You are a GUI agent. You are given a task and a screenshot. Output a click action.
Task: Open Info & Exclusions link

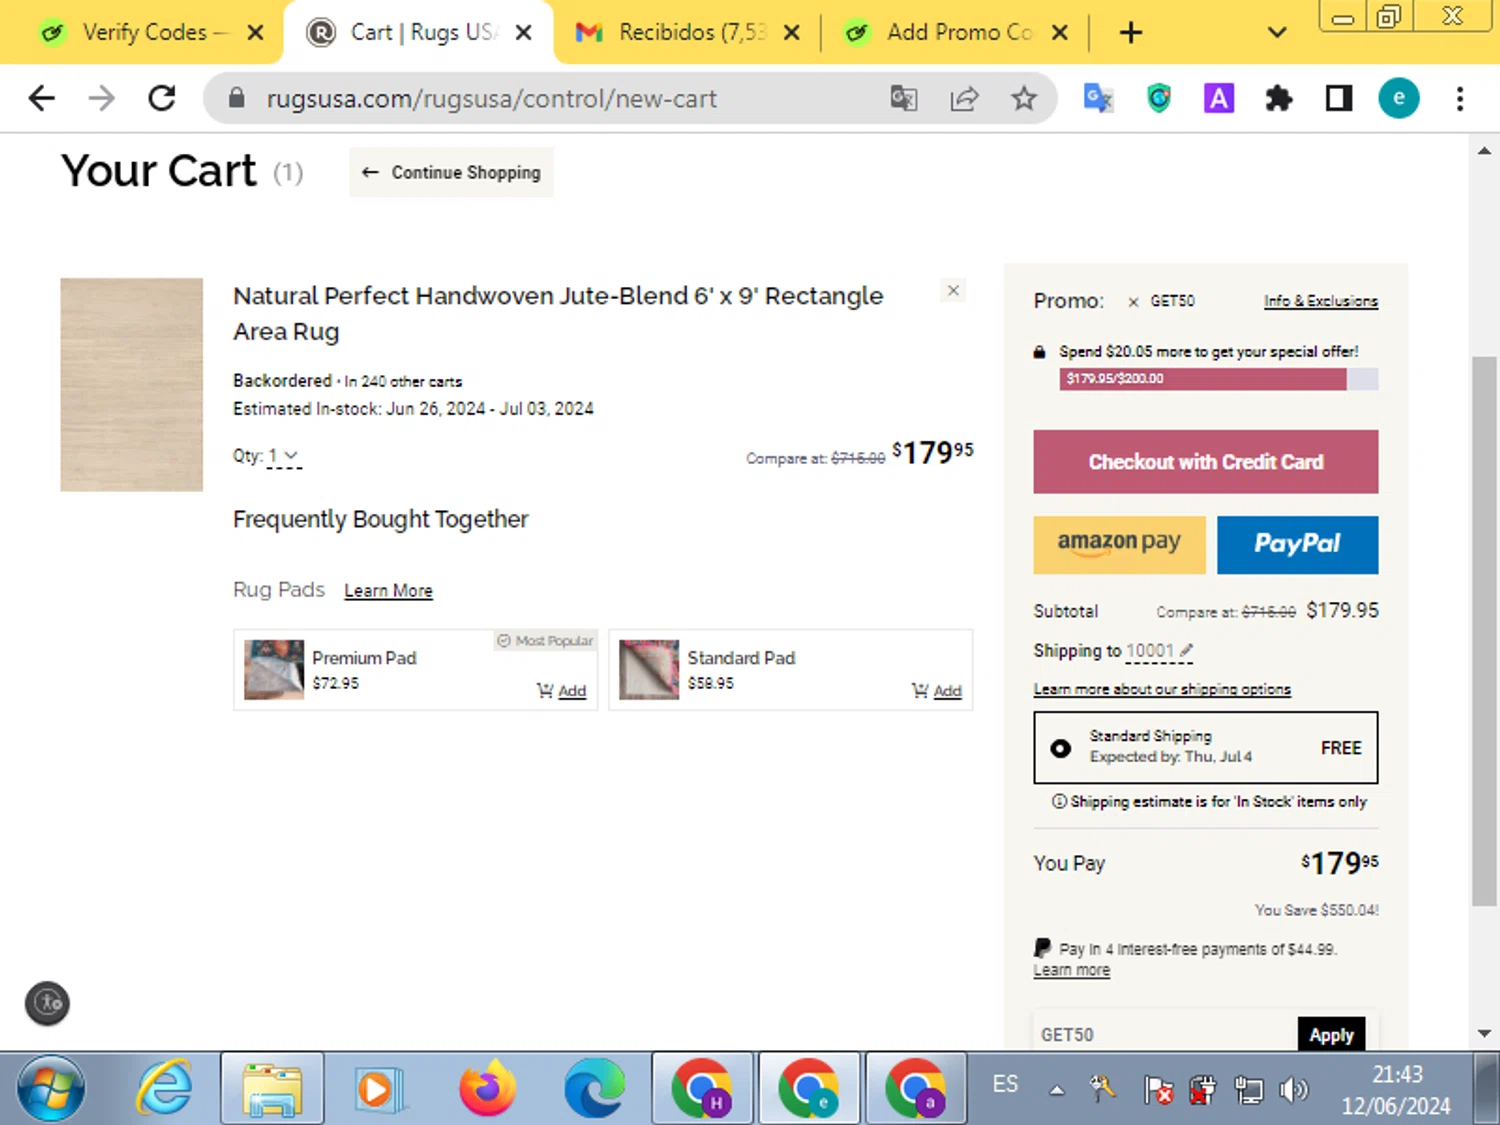[x=1320, y=301]
